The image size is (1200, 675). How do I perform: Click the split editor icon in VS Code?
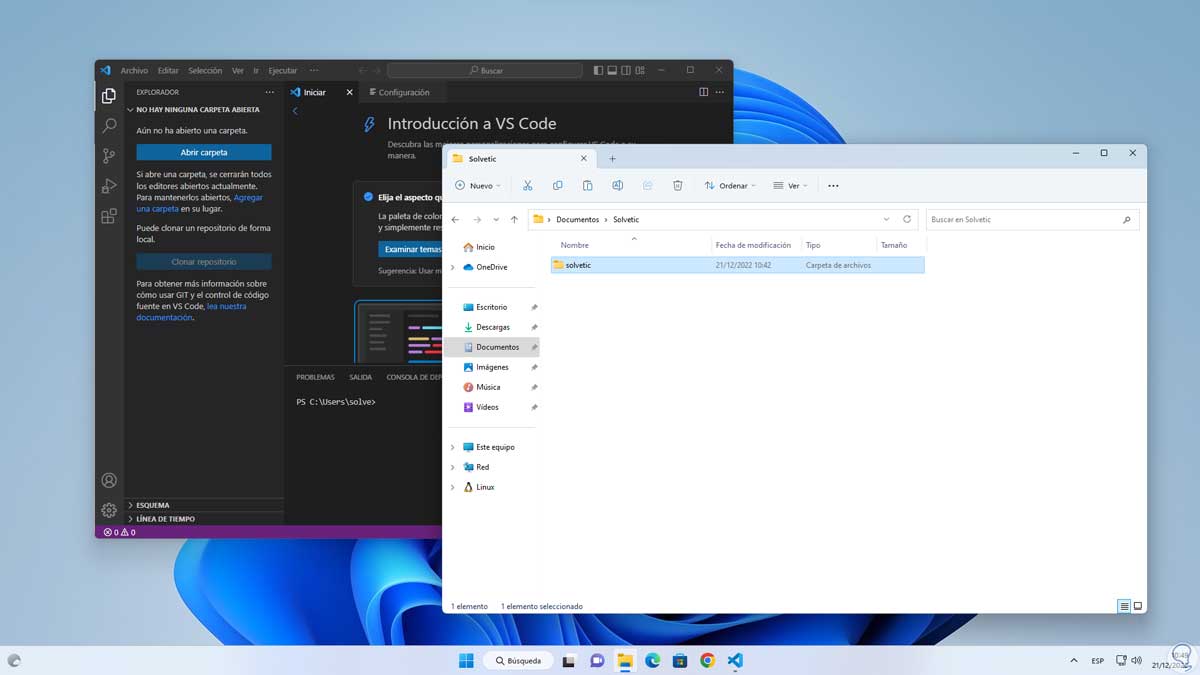(x=703, y=92)
